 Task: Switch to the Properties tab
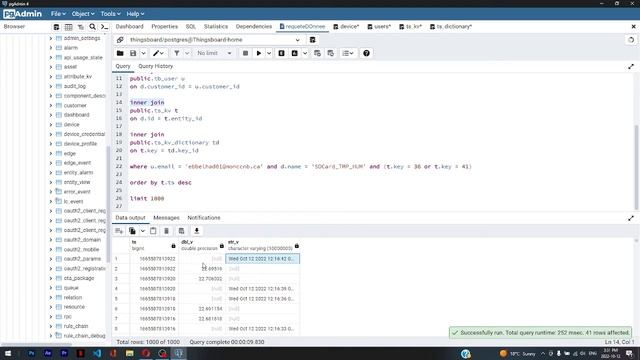164,27
